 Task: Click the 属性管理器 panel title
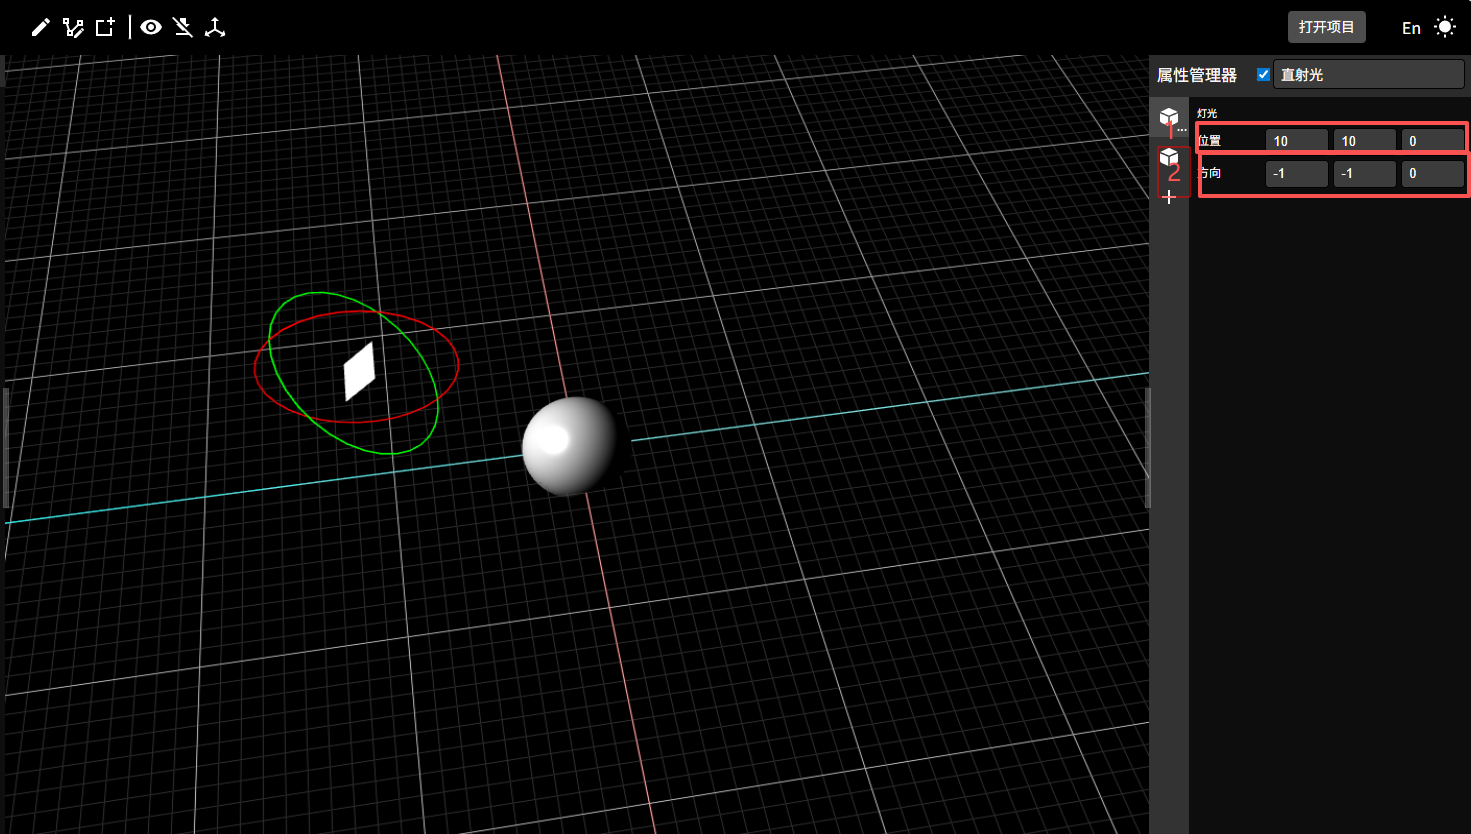(1197, 75)
